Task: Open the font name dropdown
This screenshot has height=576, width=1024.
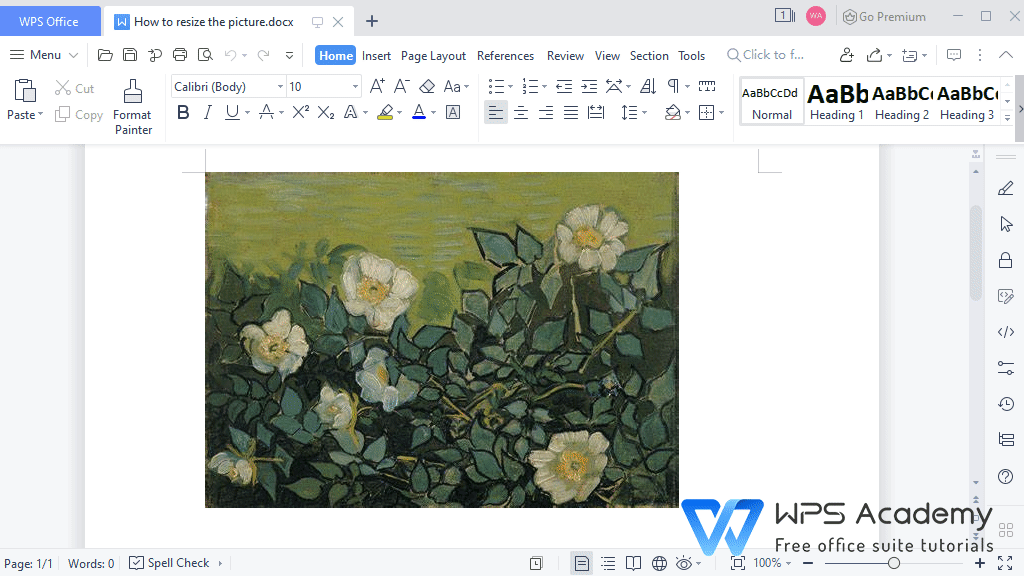Action: pyautogui.click(x=280, y=86)
